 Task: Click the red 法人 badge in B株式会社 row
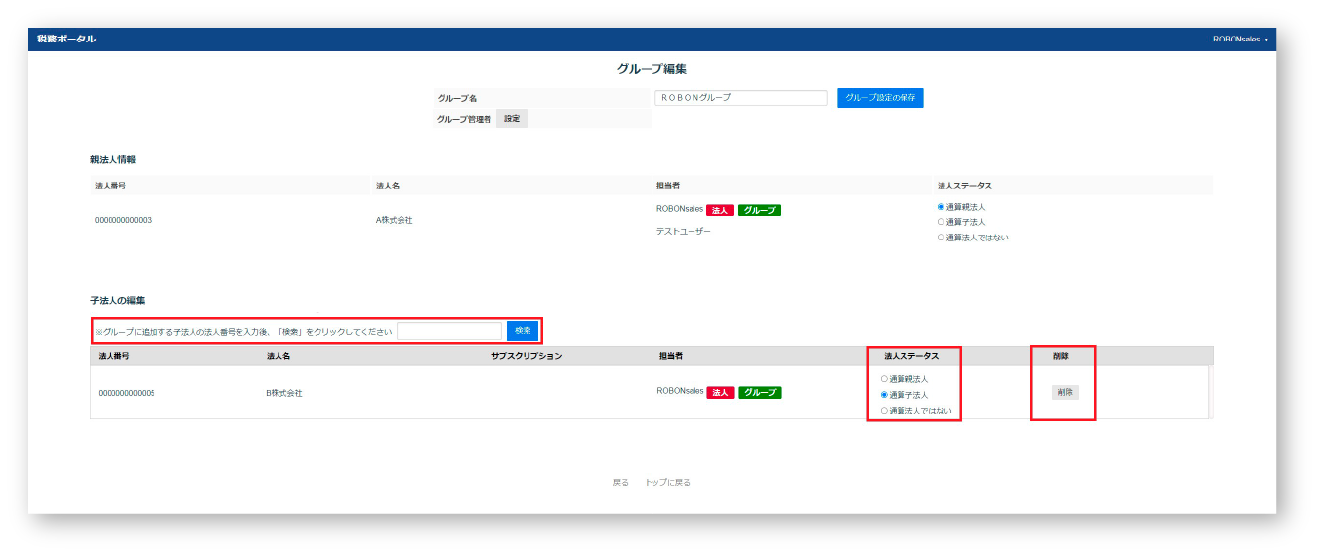pos(720,393)
